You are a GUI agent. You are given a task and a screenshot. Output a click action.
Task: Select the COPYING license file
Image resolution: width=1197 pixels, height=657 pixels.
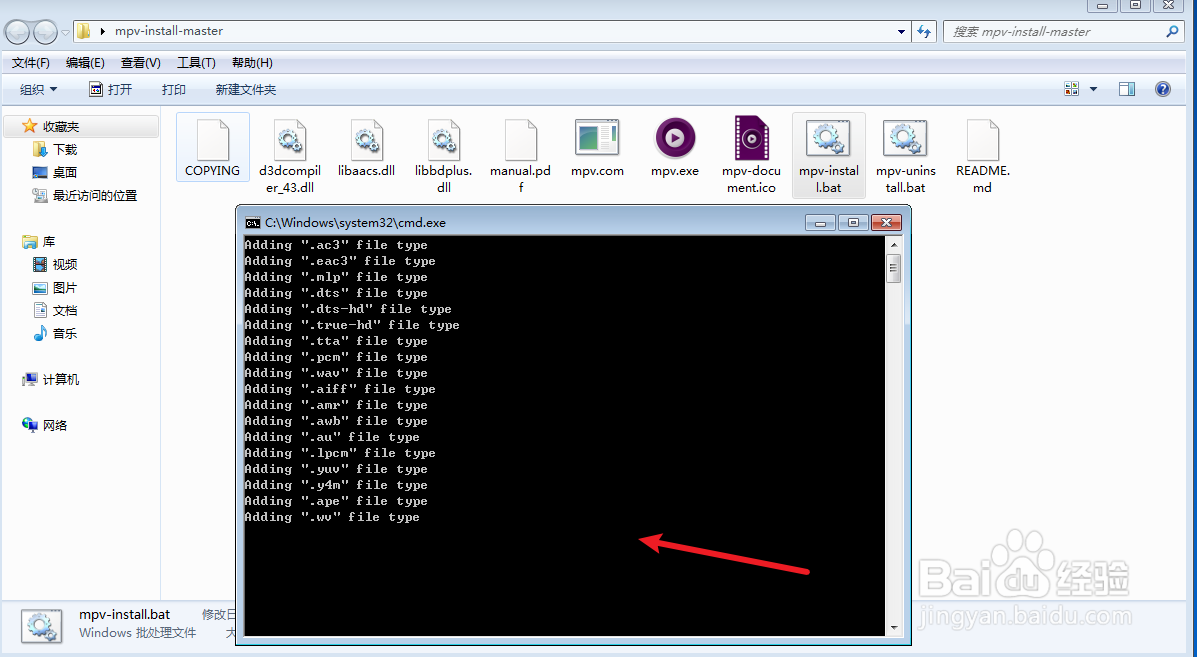[212, 138]
